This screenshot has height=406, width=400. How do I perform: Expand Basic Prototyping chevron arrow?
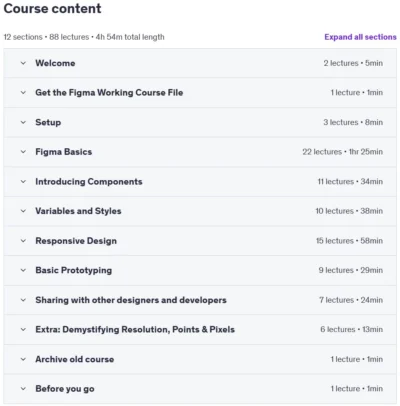[x=23, y=270]
